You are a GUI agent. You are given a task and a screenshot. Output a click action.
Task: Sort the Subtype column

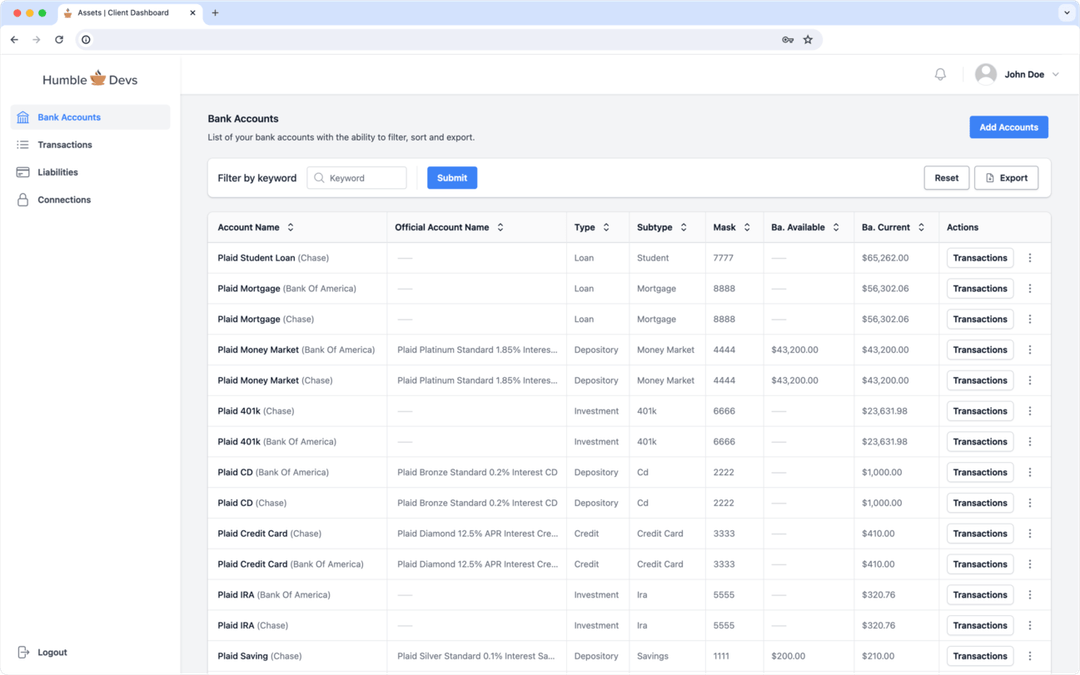684,228
